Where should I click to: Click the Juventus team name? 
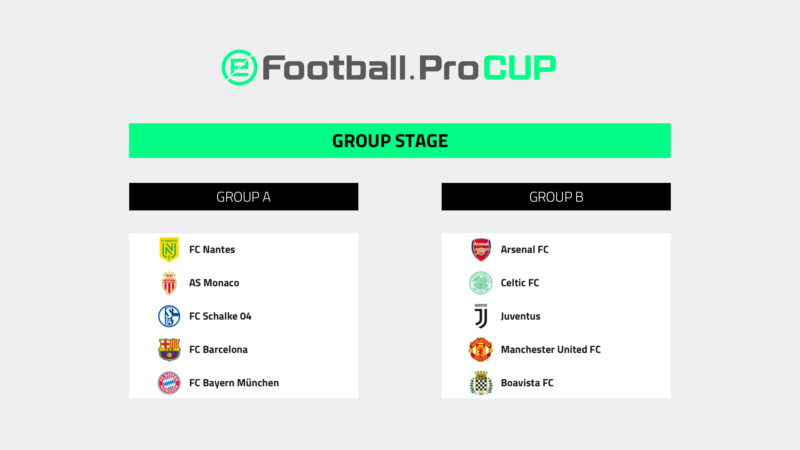click(x=520, y=316)
